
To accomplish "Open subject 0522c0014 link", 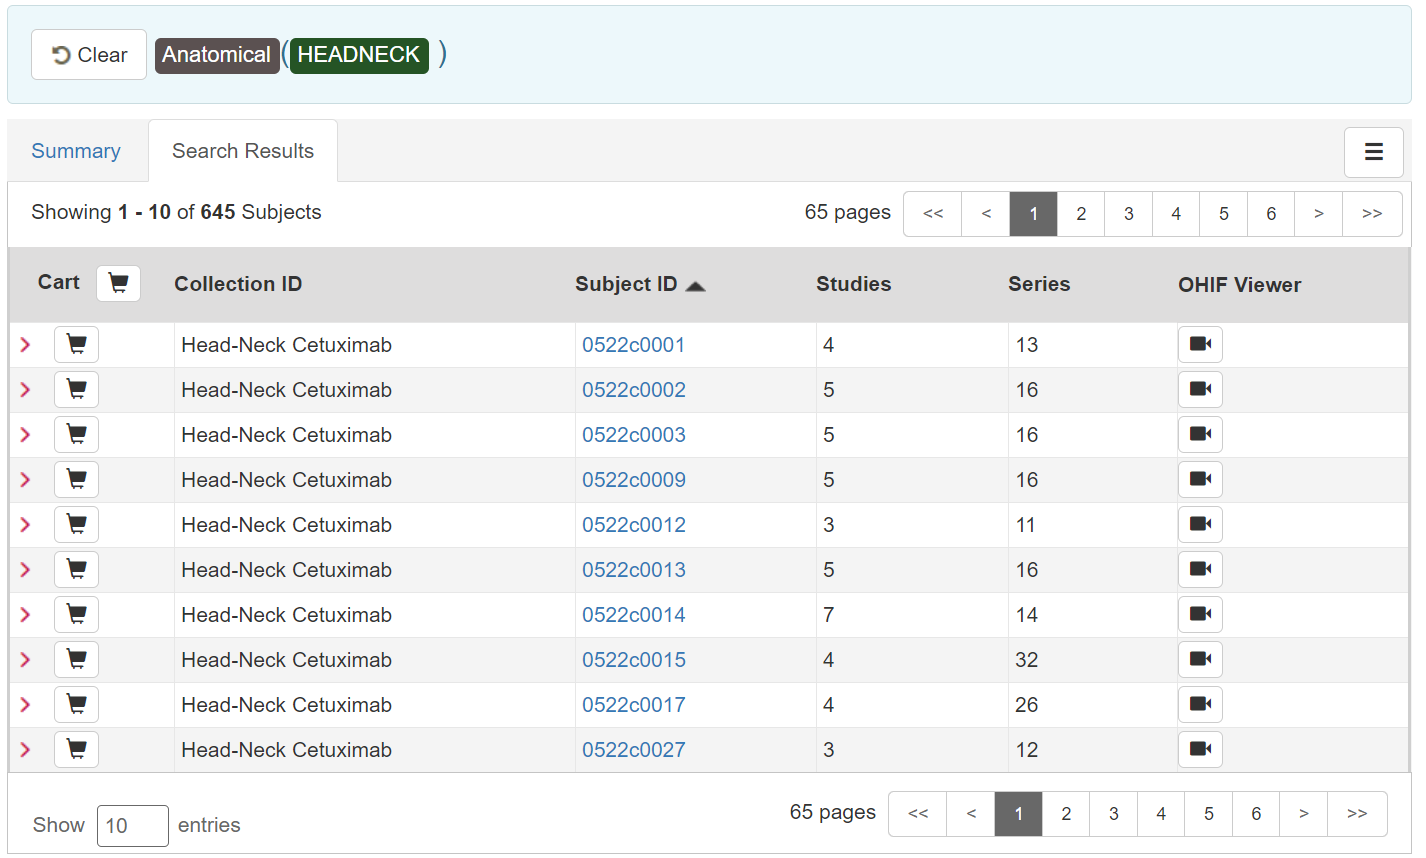I will (634, 615).
